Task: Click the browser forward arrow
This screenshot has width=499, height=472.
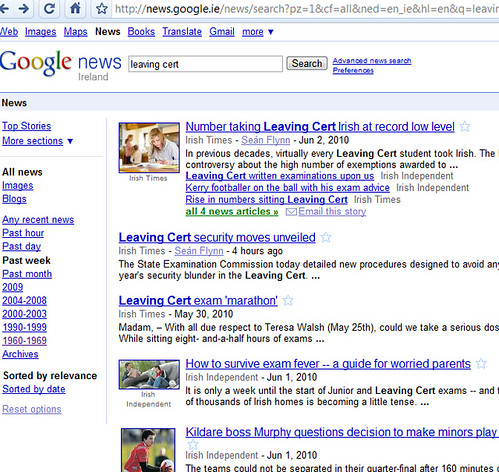Action: pyautogui.click(x=24, y=8)
